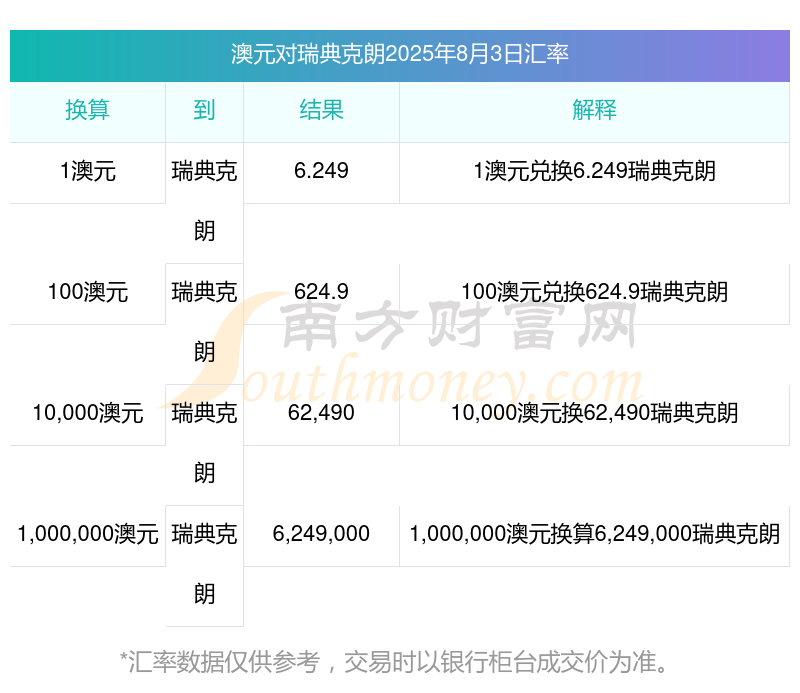Click the 10,000澳元 cell
This screenshot has width=800, height=693.
pos(87,413)
